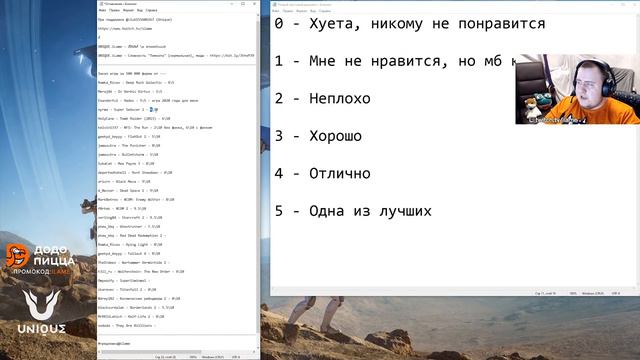Click the line '0 - Хуета, никому не понравится'
The image size is (640, 360).
pyautogui.click(x=410, y=24)
